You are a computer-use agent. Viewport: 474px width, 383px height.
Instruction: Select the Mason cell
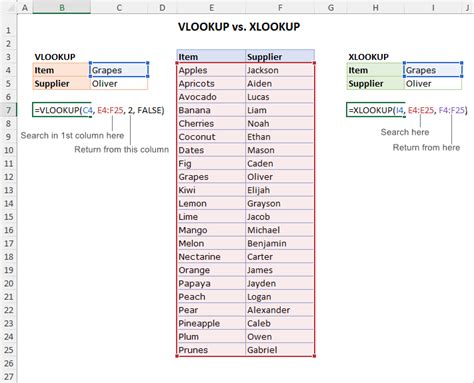pos(280,150)
